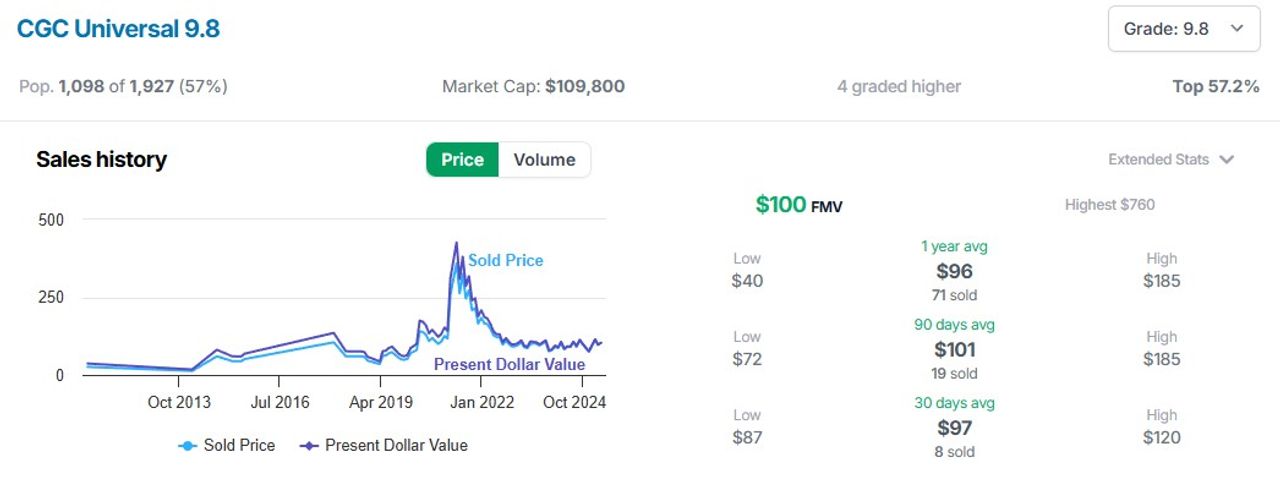Viewport: 1280px width, 491px height.
Task: Click the Highest $760 text
Action: (1110, 205)
